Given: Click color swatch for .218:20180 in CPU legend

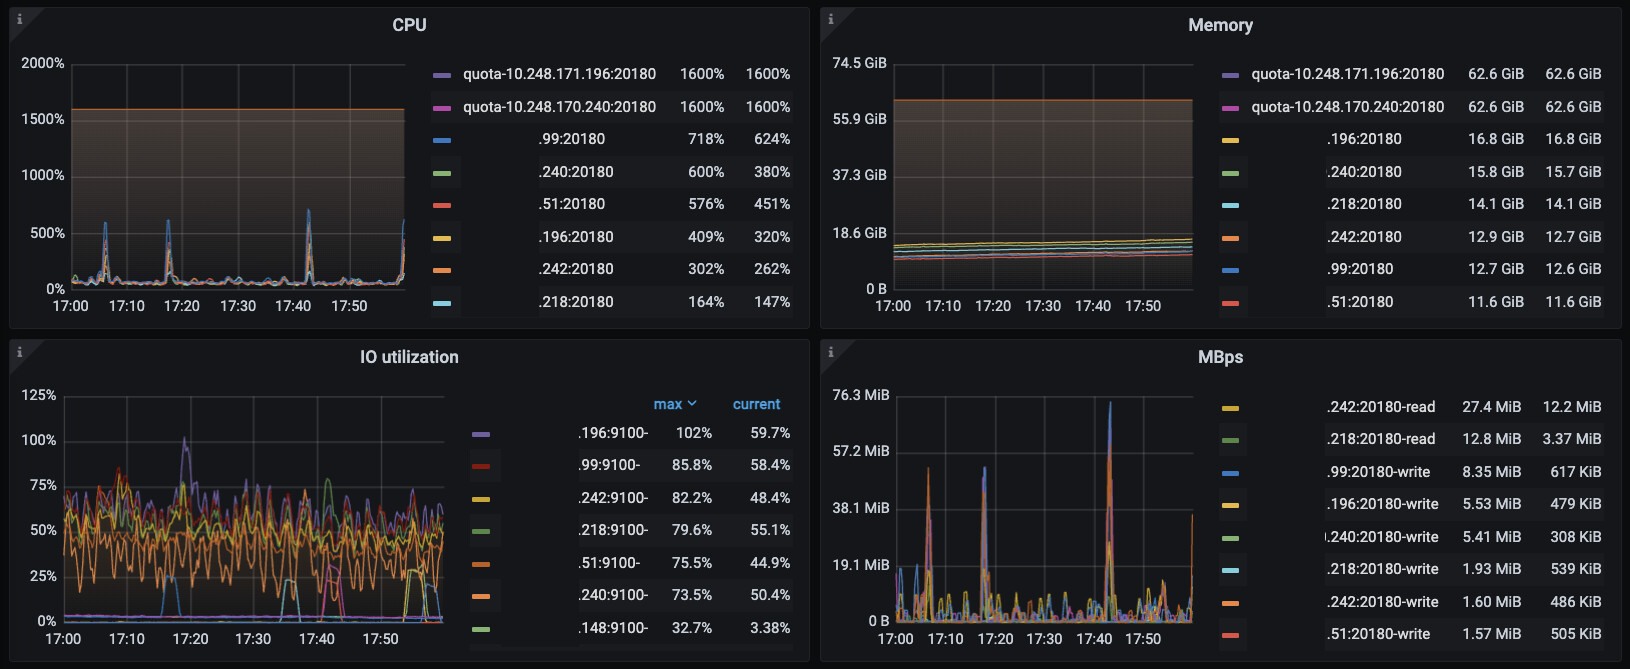Looking at the screenshot, I should pyautogui.click(x=442, y=303).
